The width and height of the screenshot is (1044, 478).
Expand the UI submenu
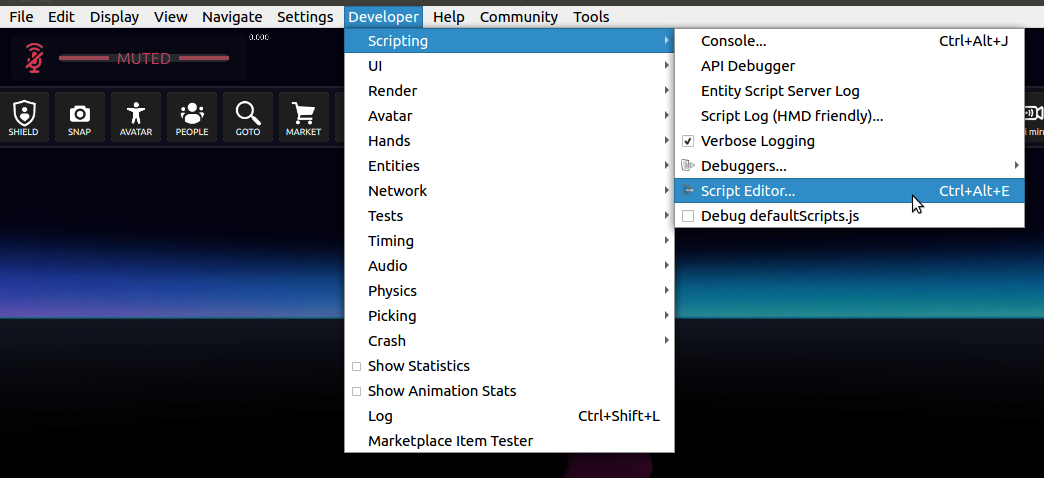pyautogui.click(x=509, y=66)
